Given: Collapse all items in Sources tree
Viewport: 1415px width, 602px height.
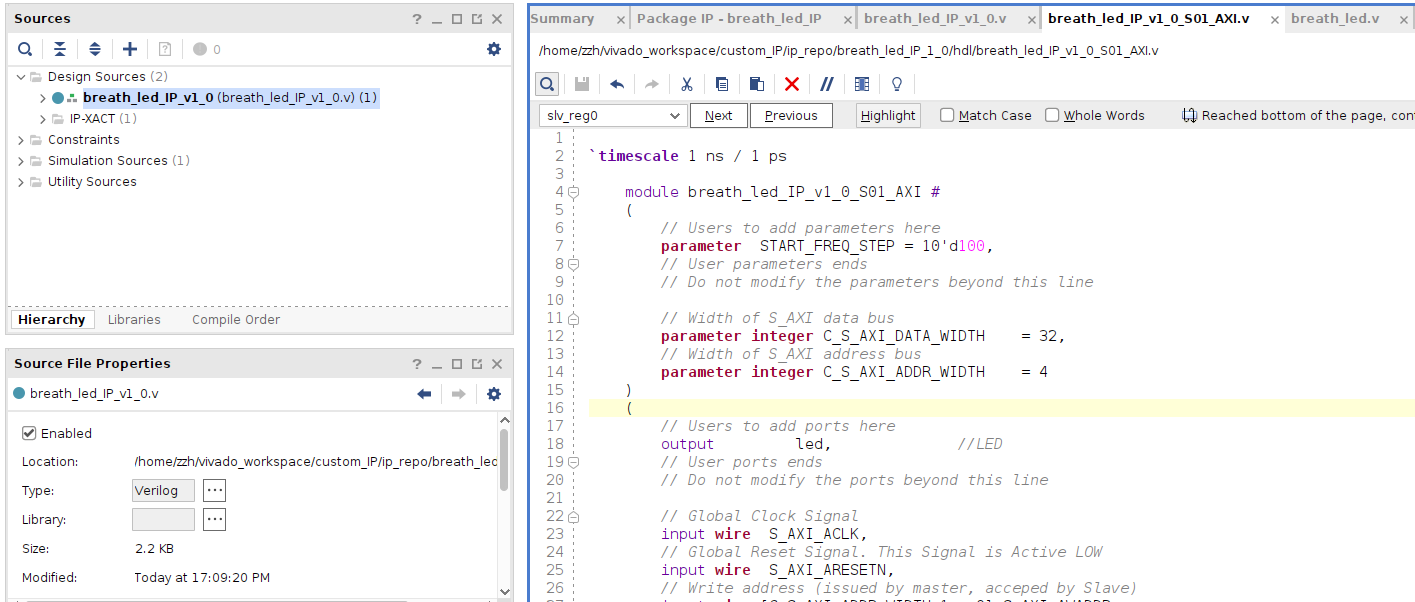Looking at the screenshot, I should (60, 49).
